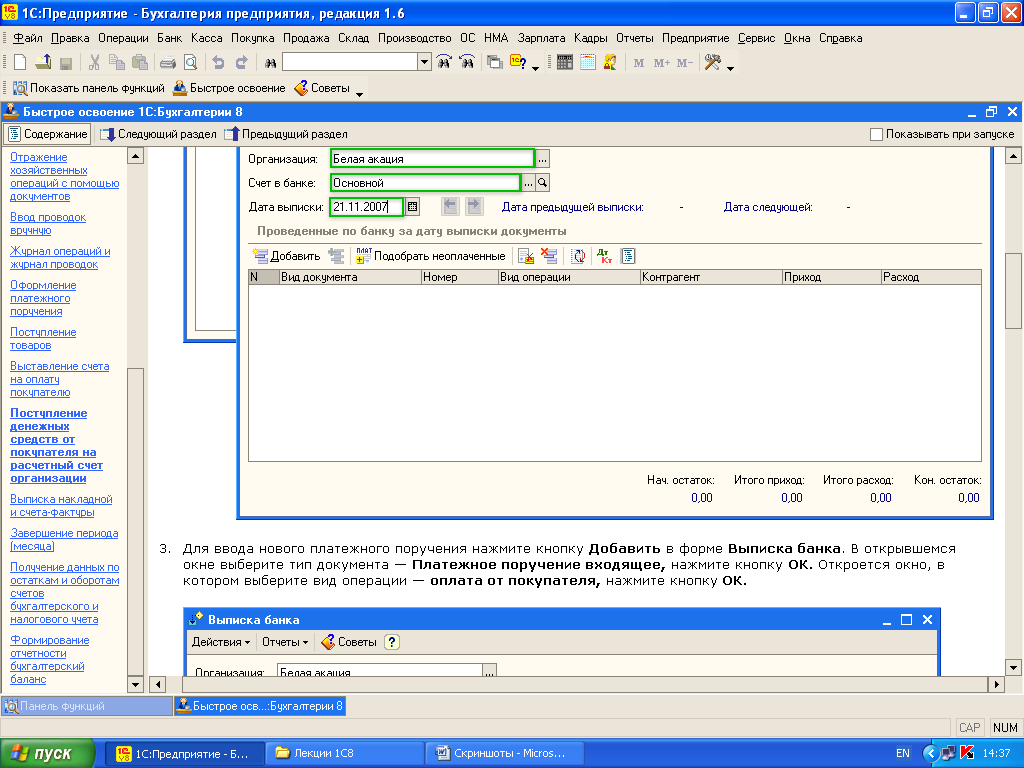Click the redo arrow icon

242,63
